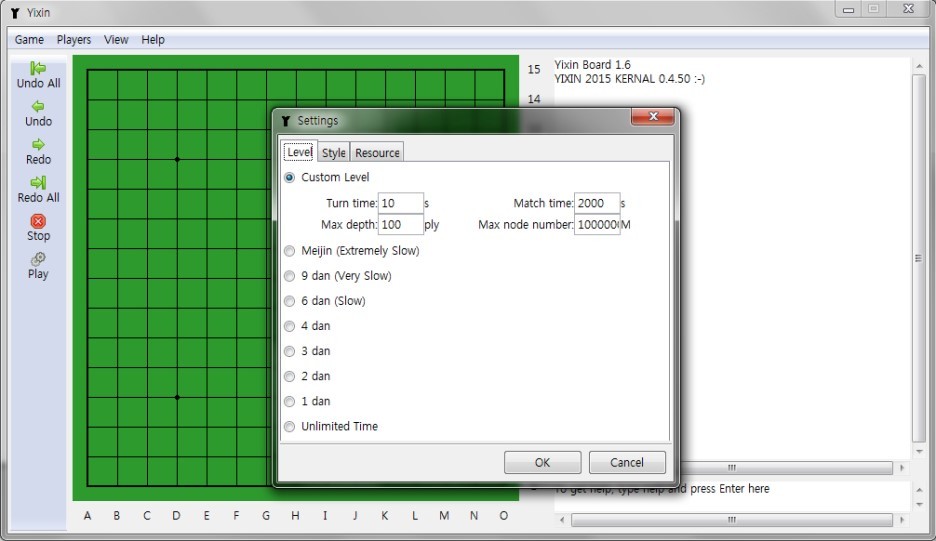This screenshot has height=541, width=936.
Task: Click the Redo All icon
Action: (38, 183)
